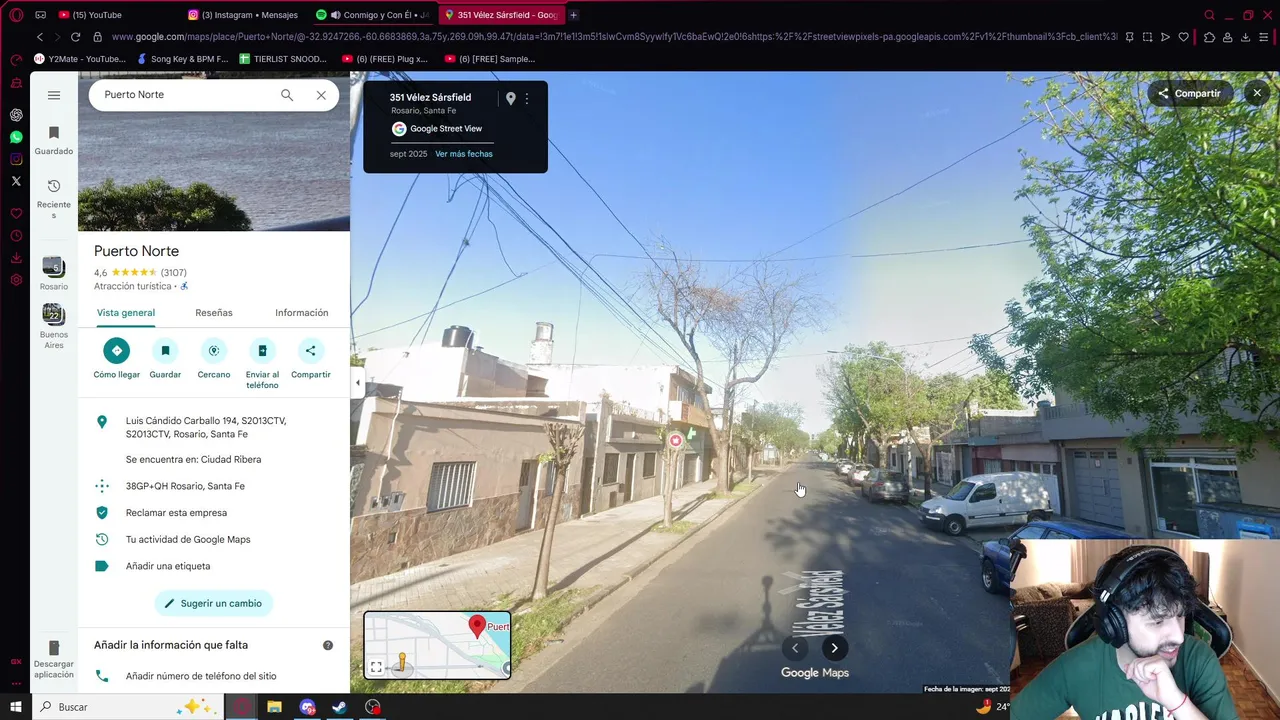Click the Guardar bookmark icon

(x=165, y=351)
